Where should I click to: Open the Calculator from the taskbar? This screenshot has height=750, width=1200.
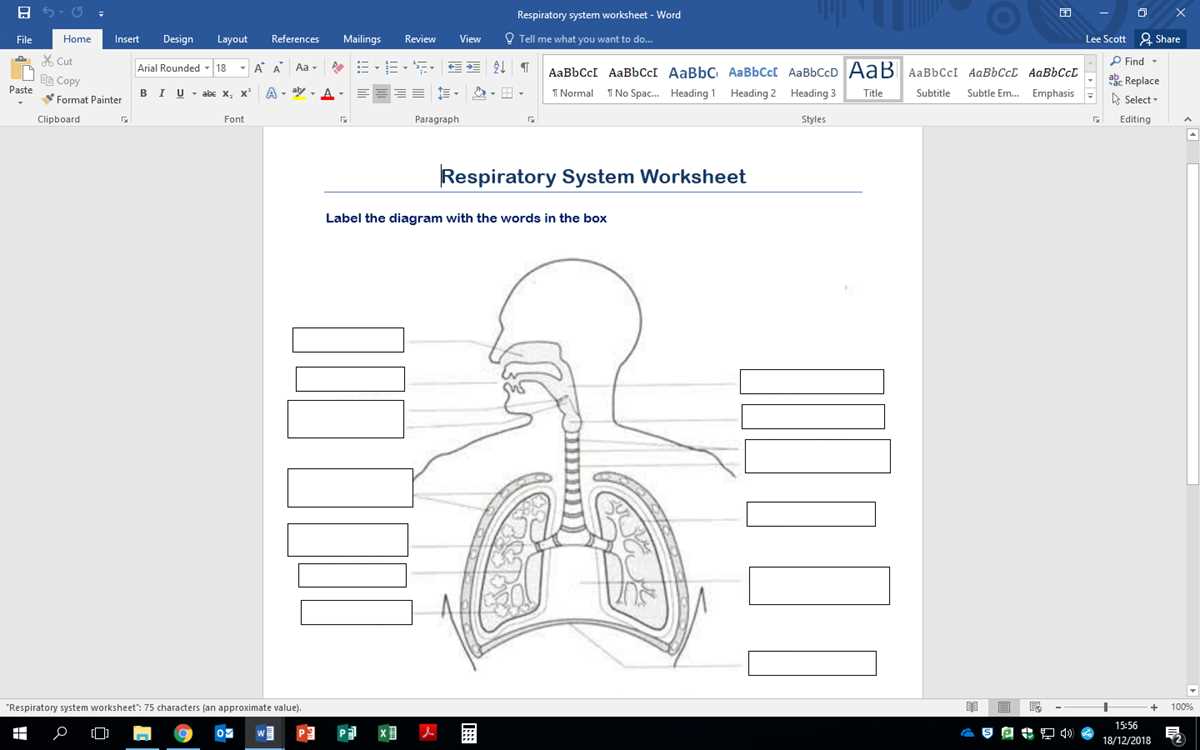(468, 733)
